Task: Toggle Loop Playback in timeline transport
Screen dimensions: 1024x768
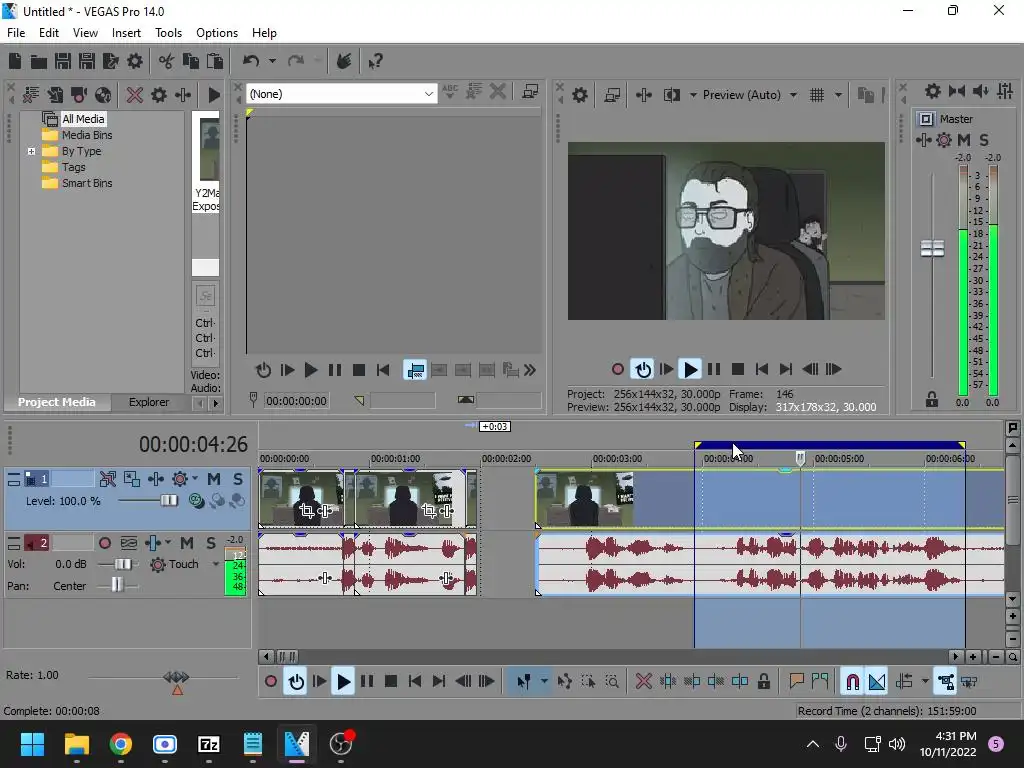Action: click(296, 682)
